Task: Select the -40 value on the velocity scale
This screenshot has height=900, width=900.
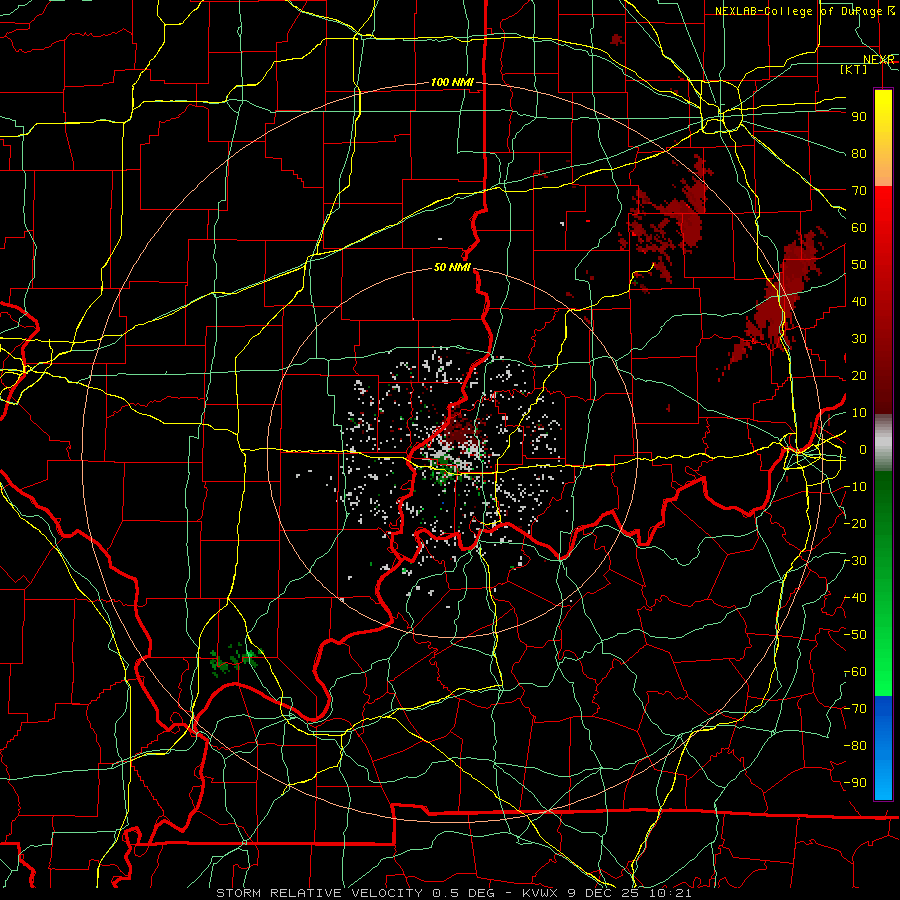Action: [x=855, y=598]
